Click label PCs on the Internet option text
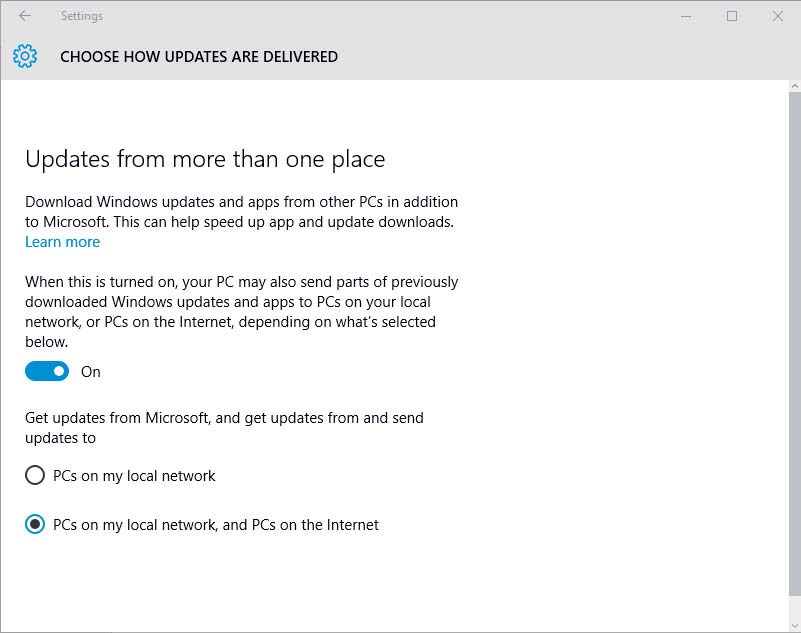This screenshot has height=633, width=801. tap(216, 525)
